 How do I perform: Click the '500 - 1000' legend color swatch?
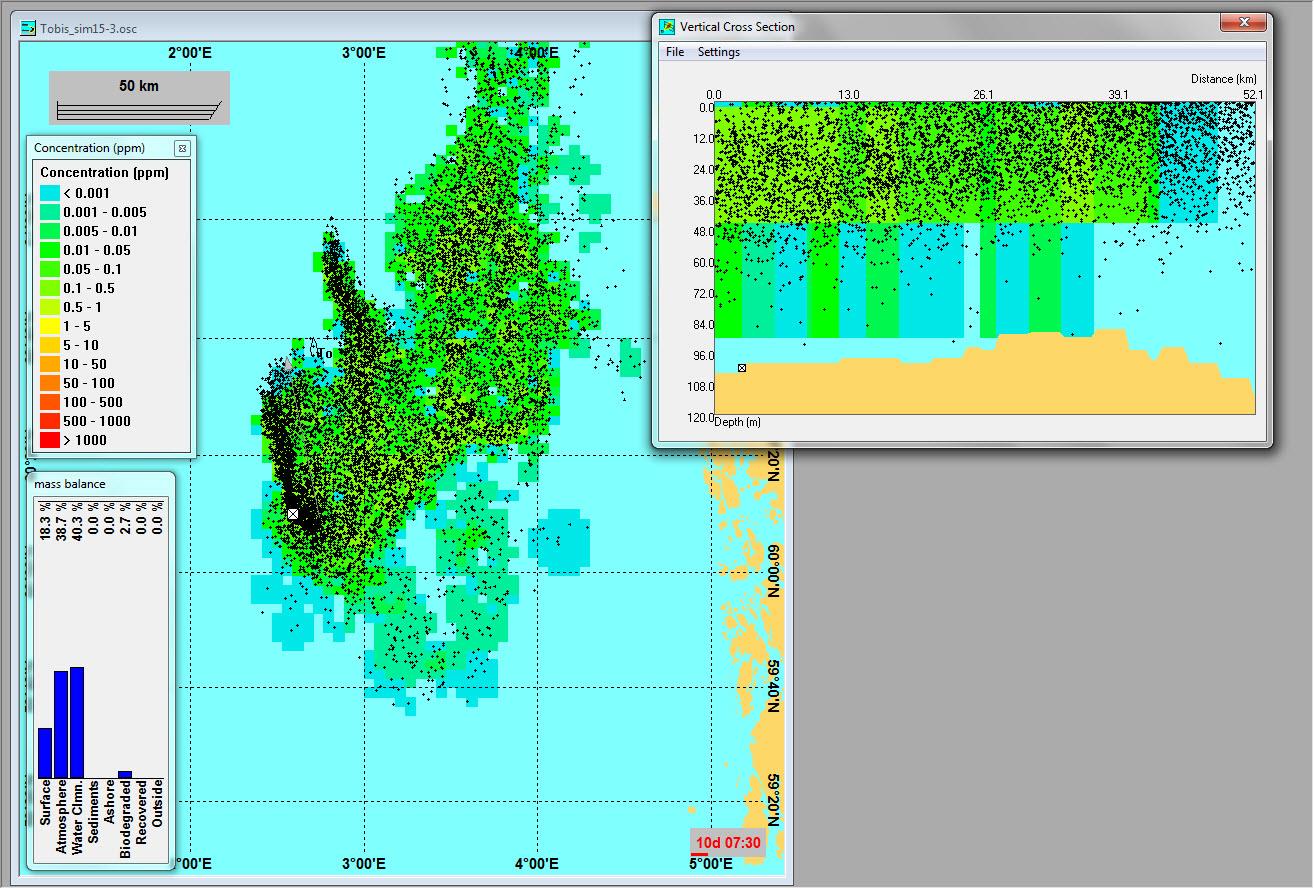point(49,421)
